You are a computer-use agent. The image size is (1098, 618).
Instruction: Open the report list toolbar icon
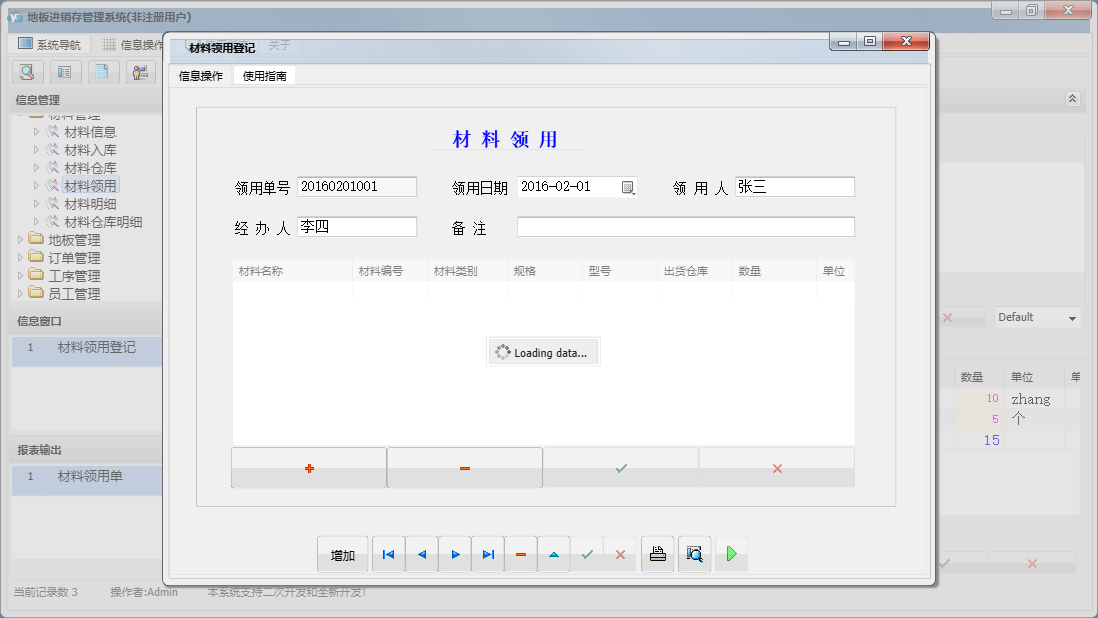tap(65, 72)
